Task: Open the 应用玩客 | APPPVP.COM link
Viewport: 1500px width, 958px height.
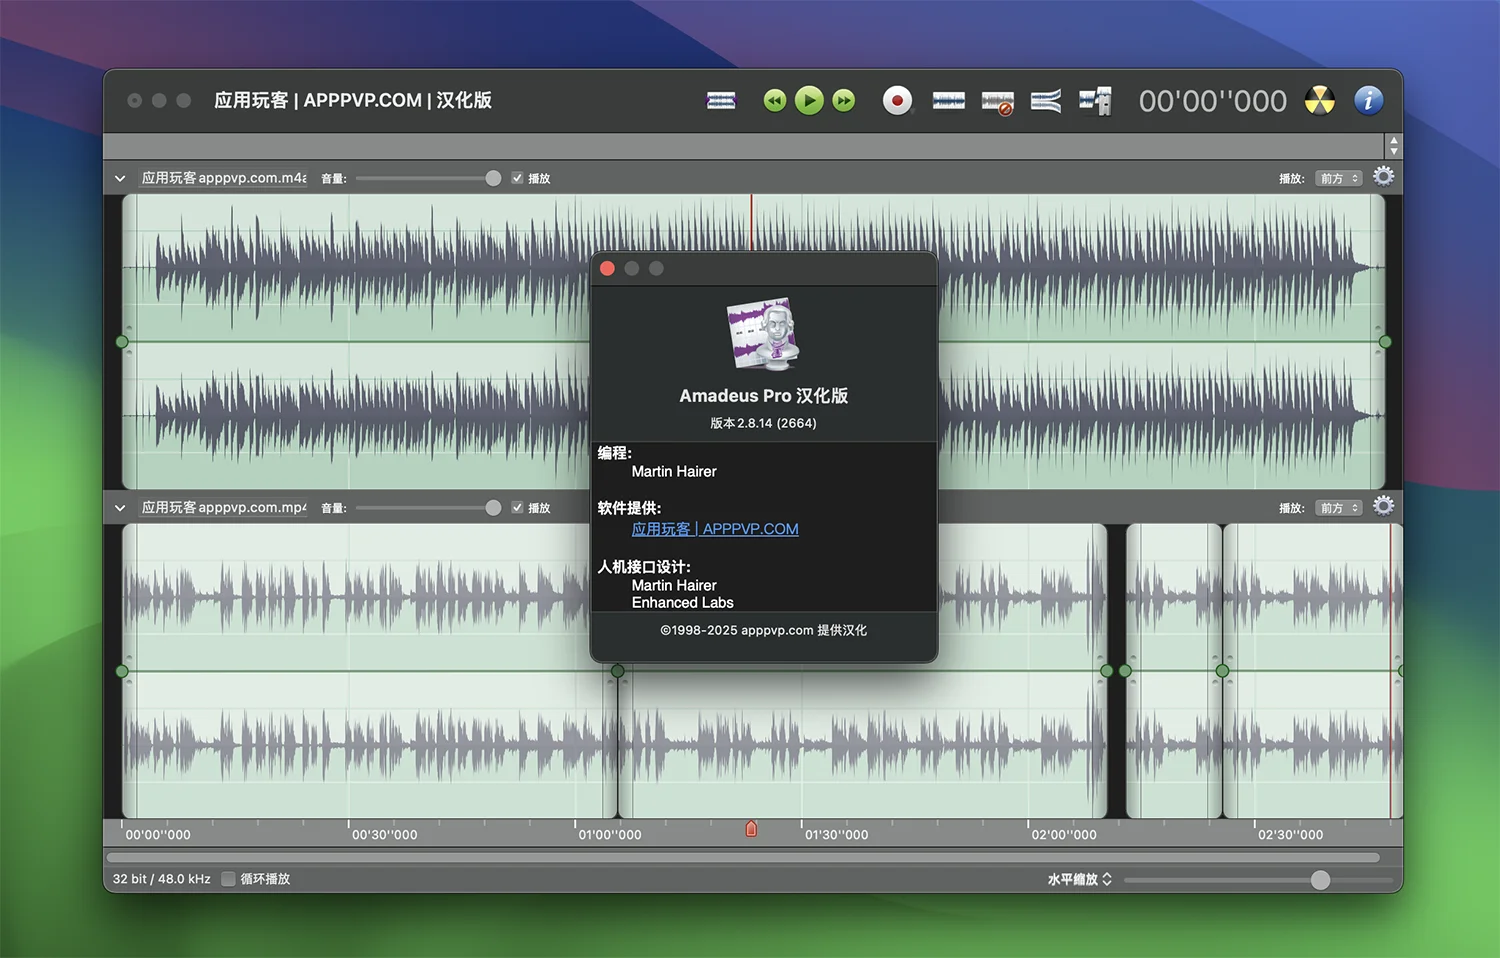Action: pos(715,529)
